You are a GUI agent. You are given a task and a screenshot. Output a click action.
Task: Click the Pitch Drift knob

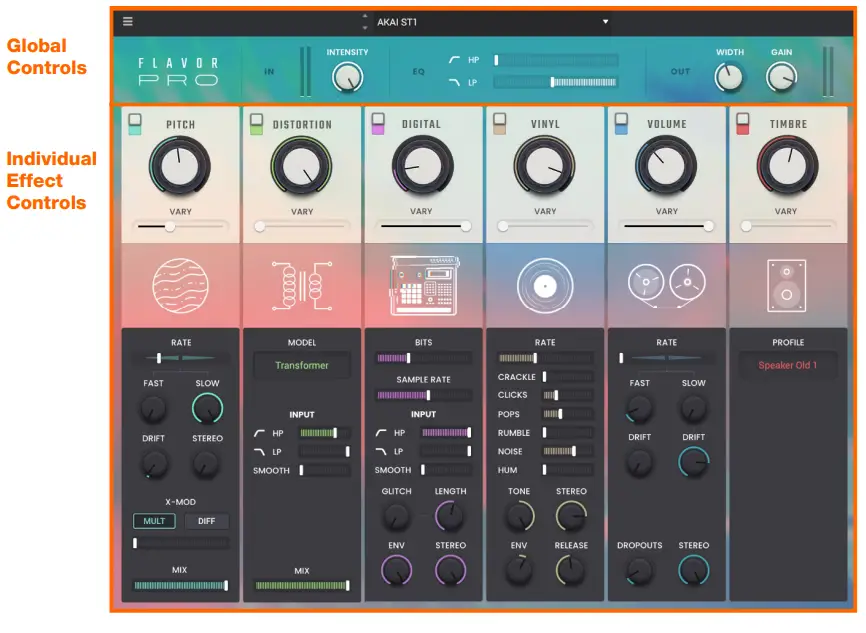[x=154, y=464]
